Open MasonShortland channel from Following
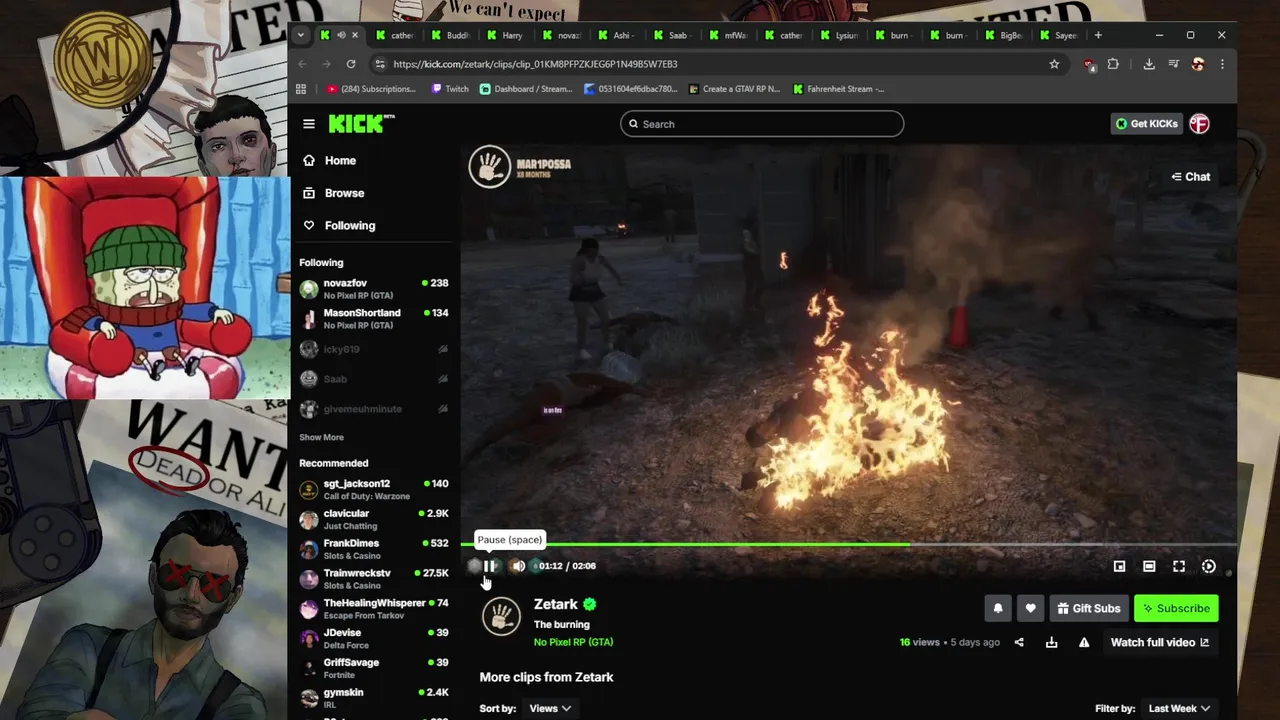Image resolution: width=1280 pixels, height=720 pixels. point(374,319)
